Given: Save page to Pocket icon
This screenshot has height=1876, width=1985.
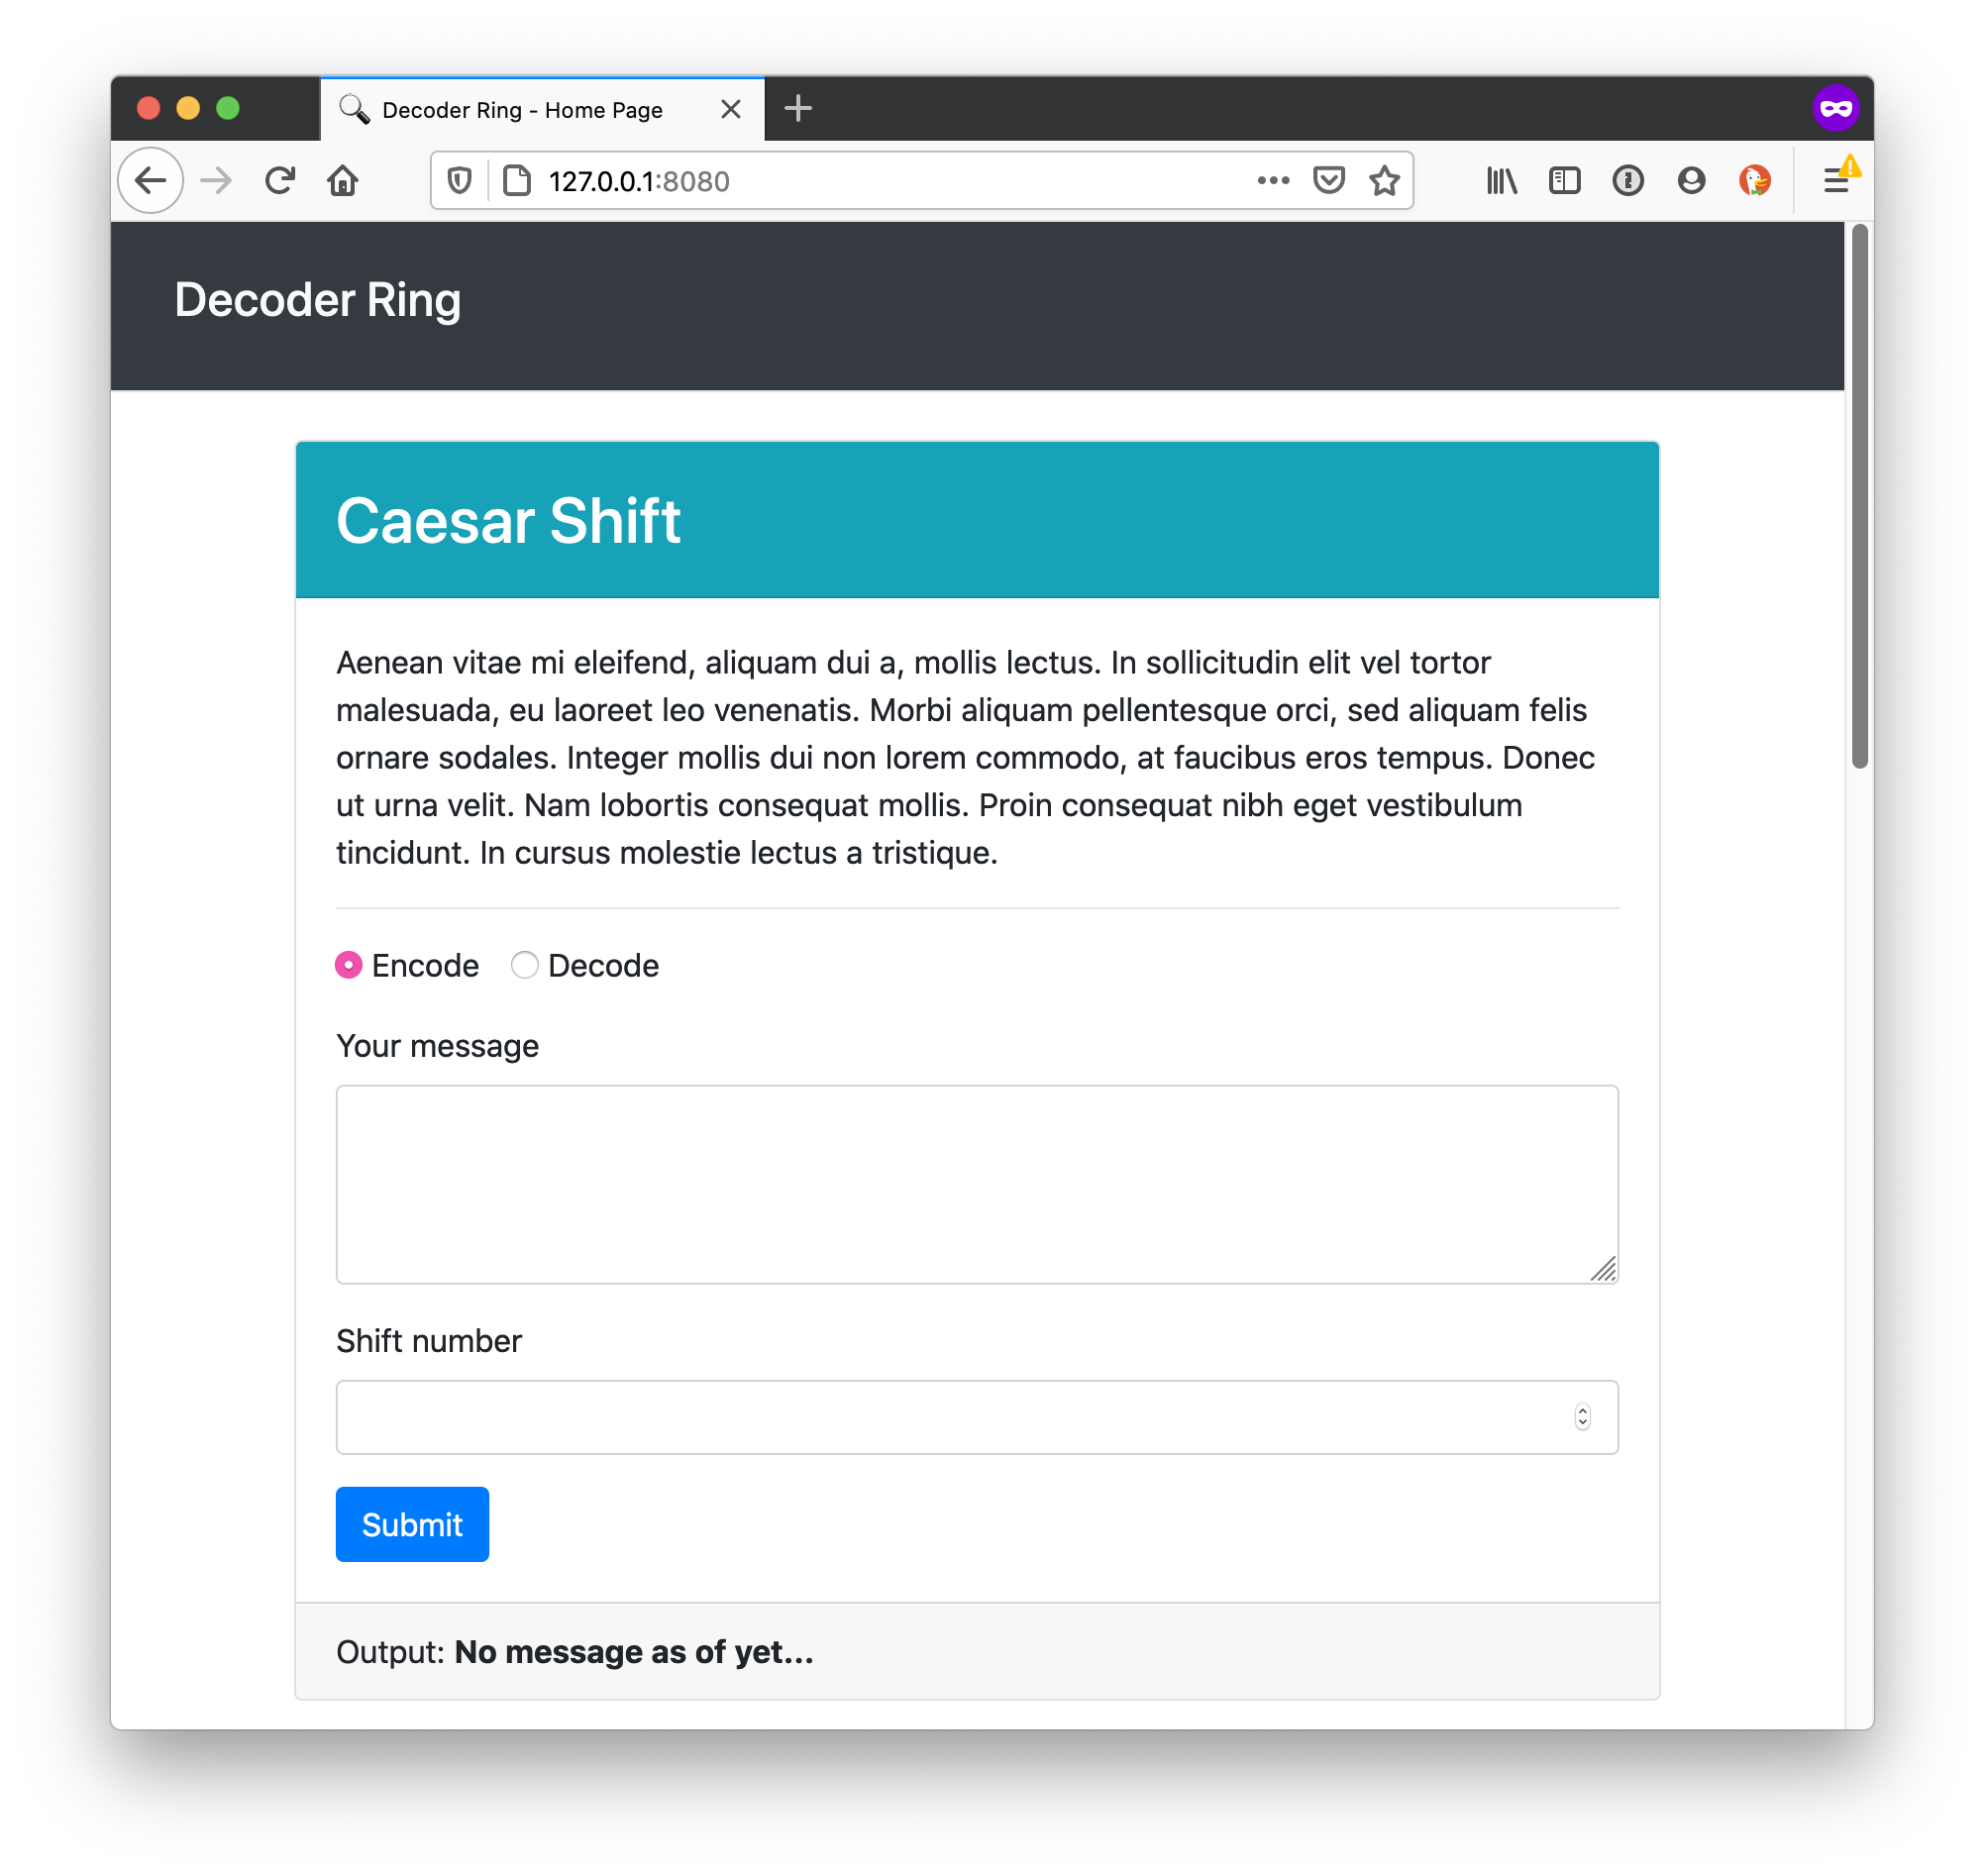Looking at the screenshot, I should coord(1328,181).
